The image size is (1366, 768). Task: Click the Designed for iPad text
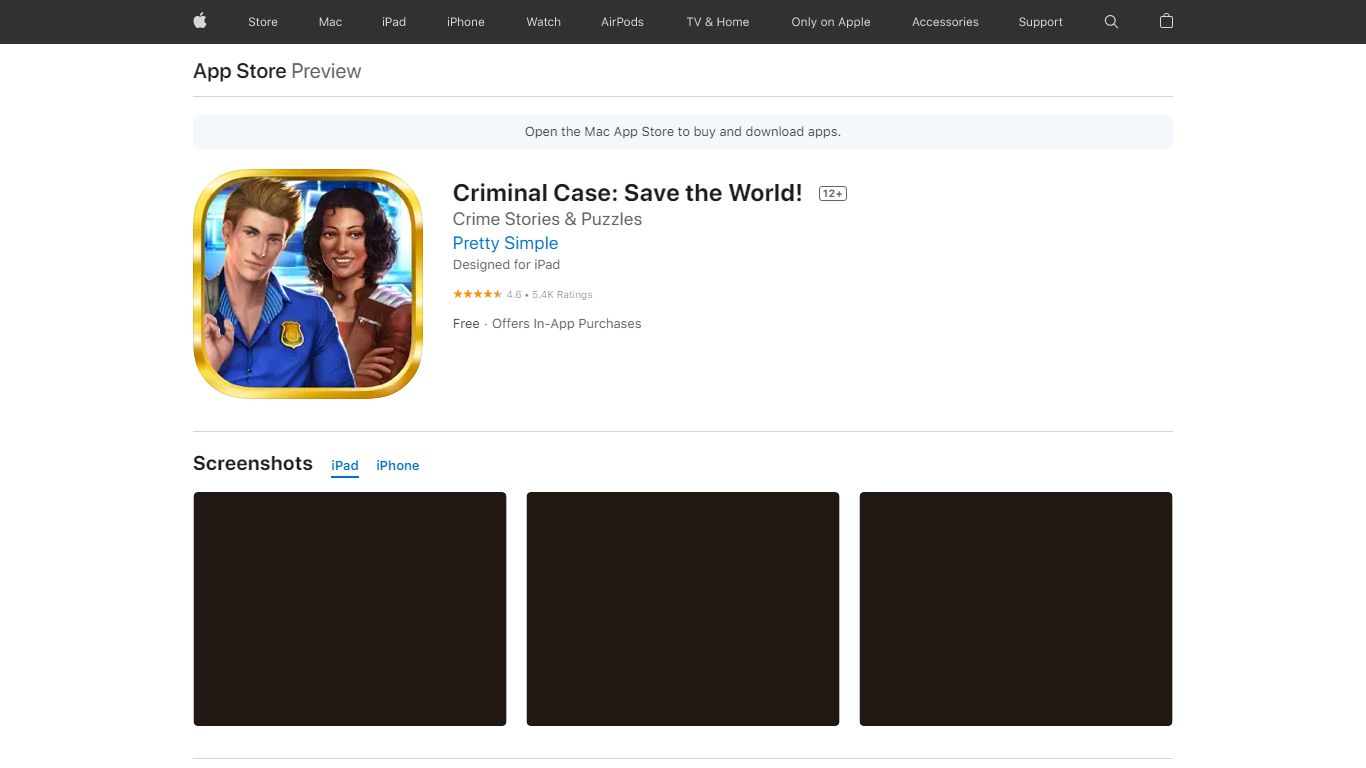click(506, 265)
